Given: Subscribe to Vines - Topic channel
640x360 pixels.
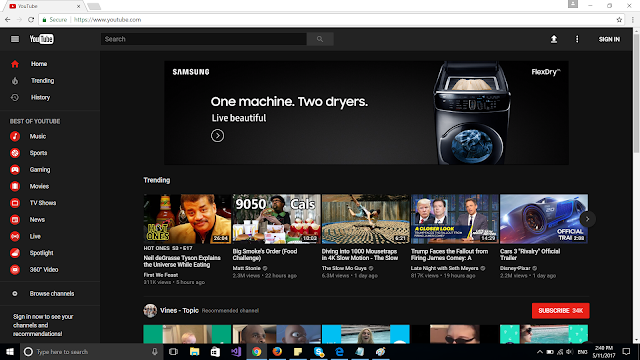Looking at the screenshot, I should coord(560,311).
